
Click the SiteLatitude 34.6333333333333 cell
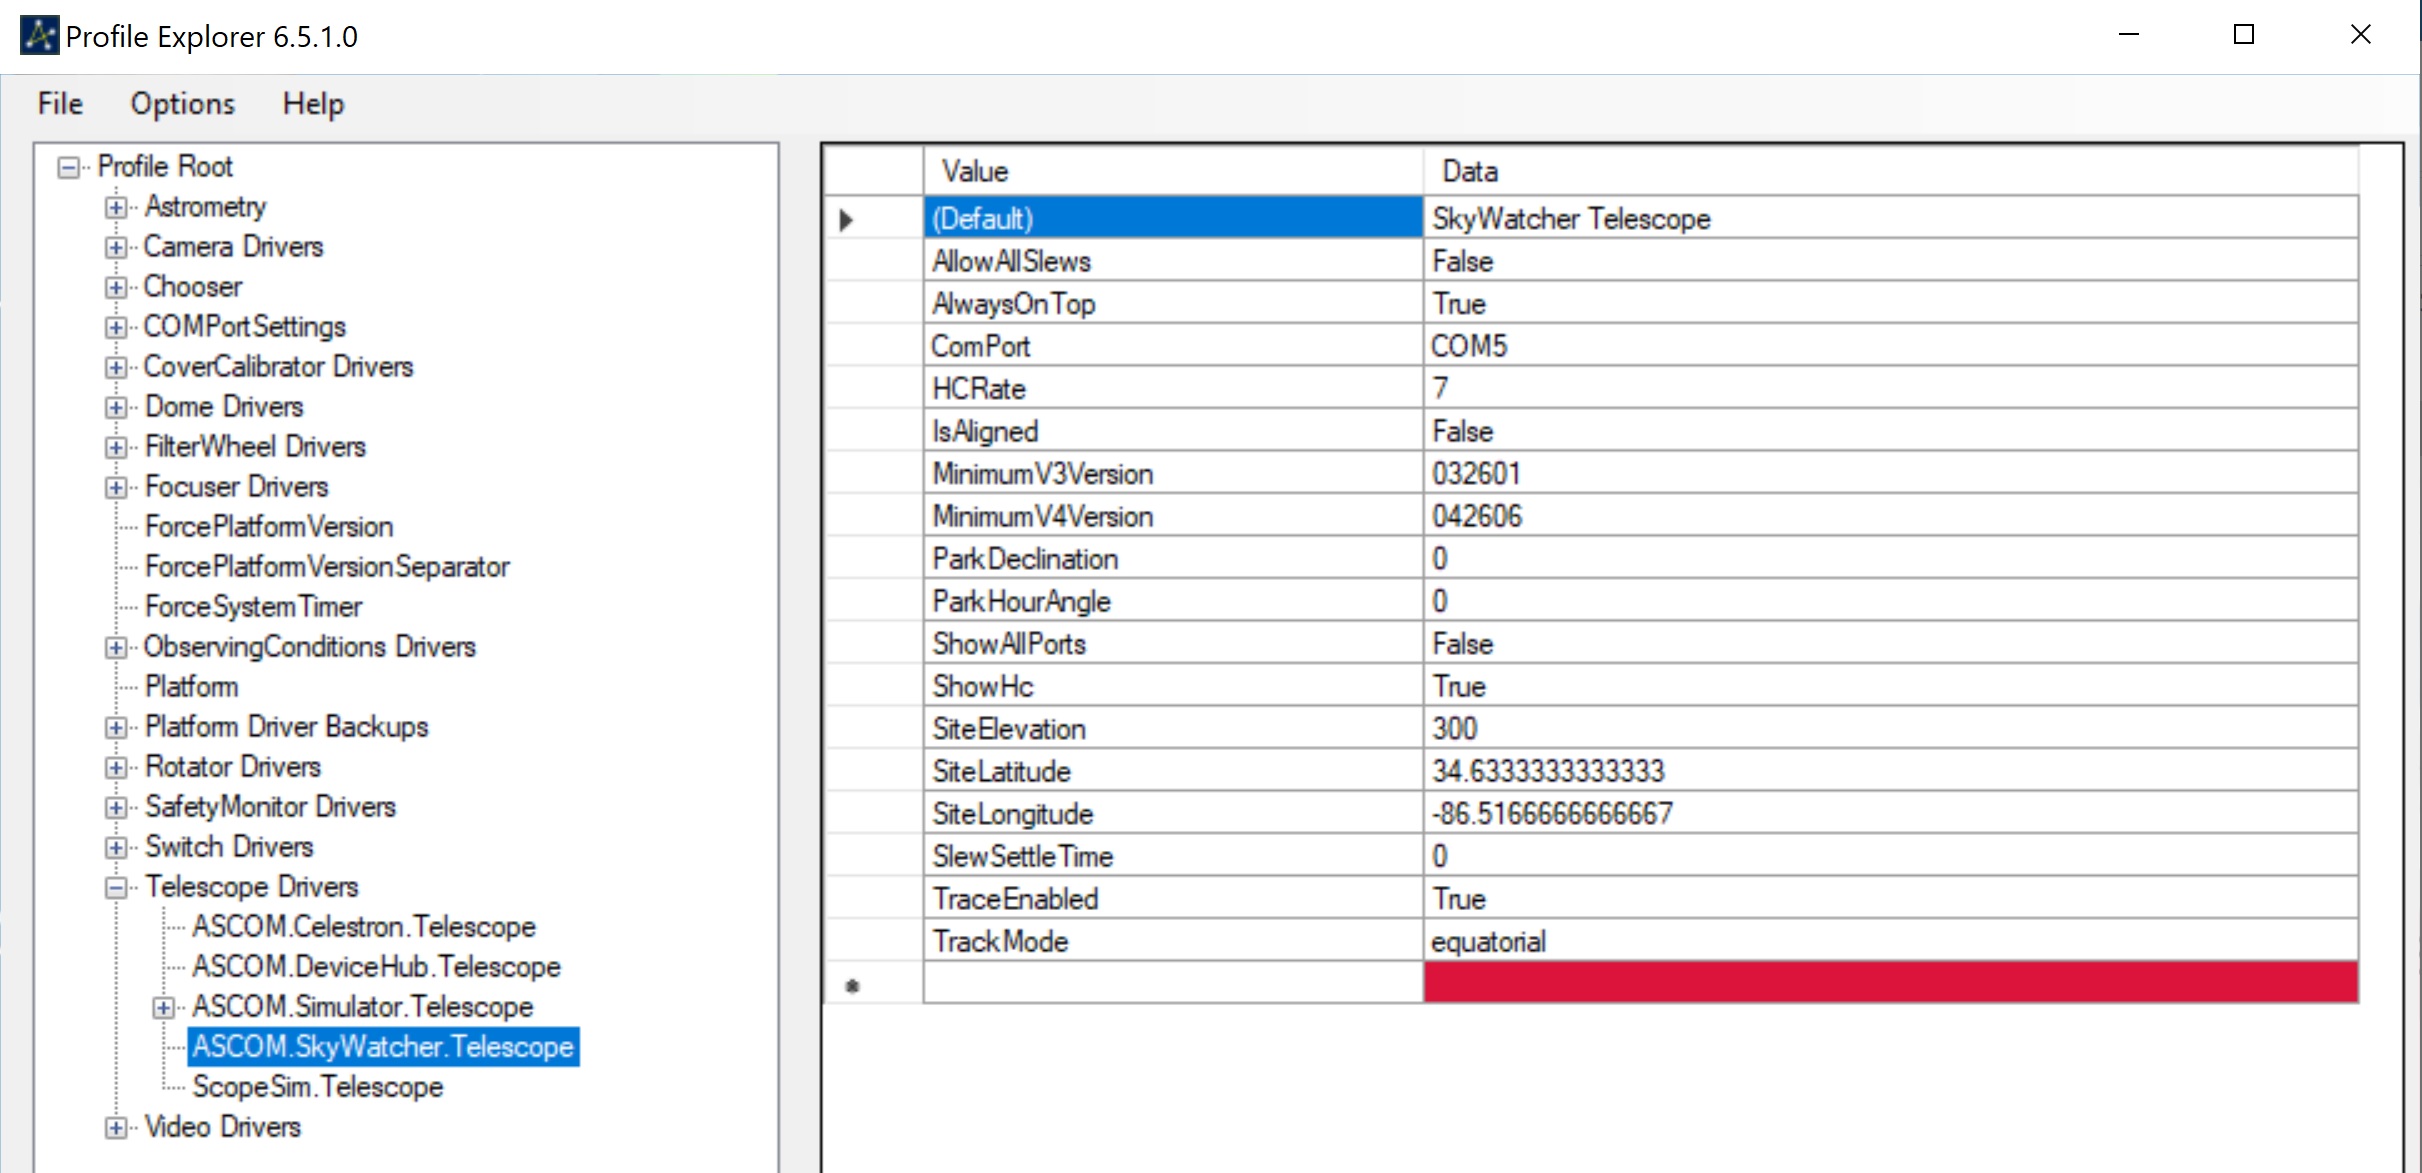click(x=1890, y=771)
